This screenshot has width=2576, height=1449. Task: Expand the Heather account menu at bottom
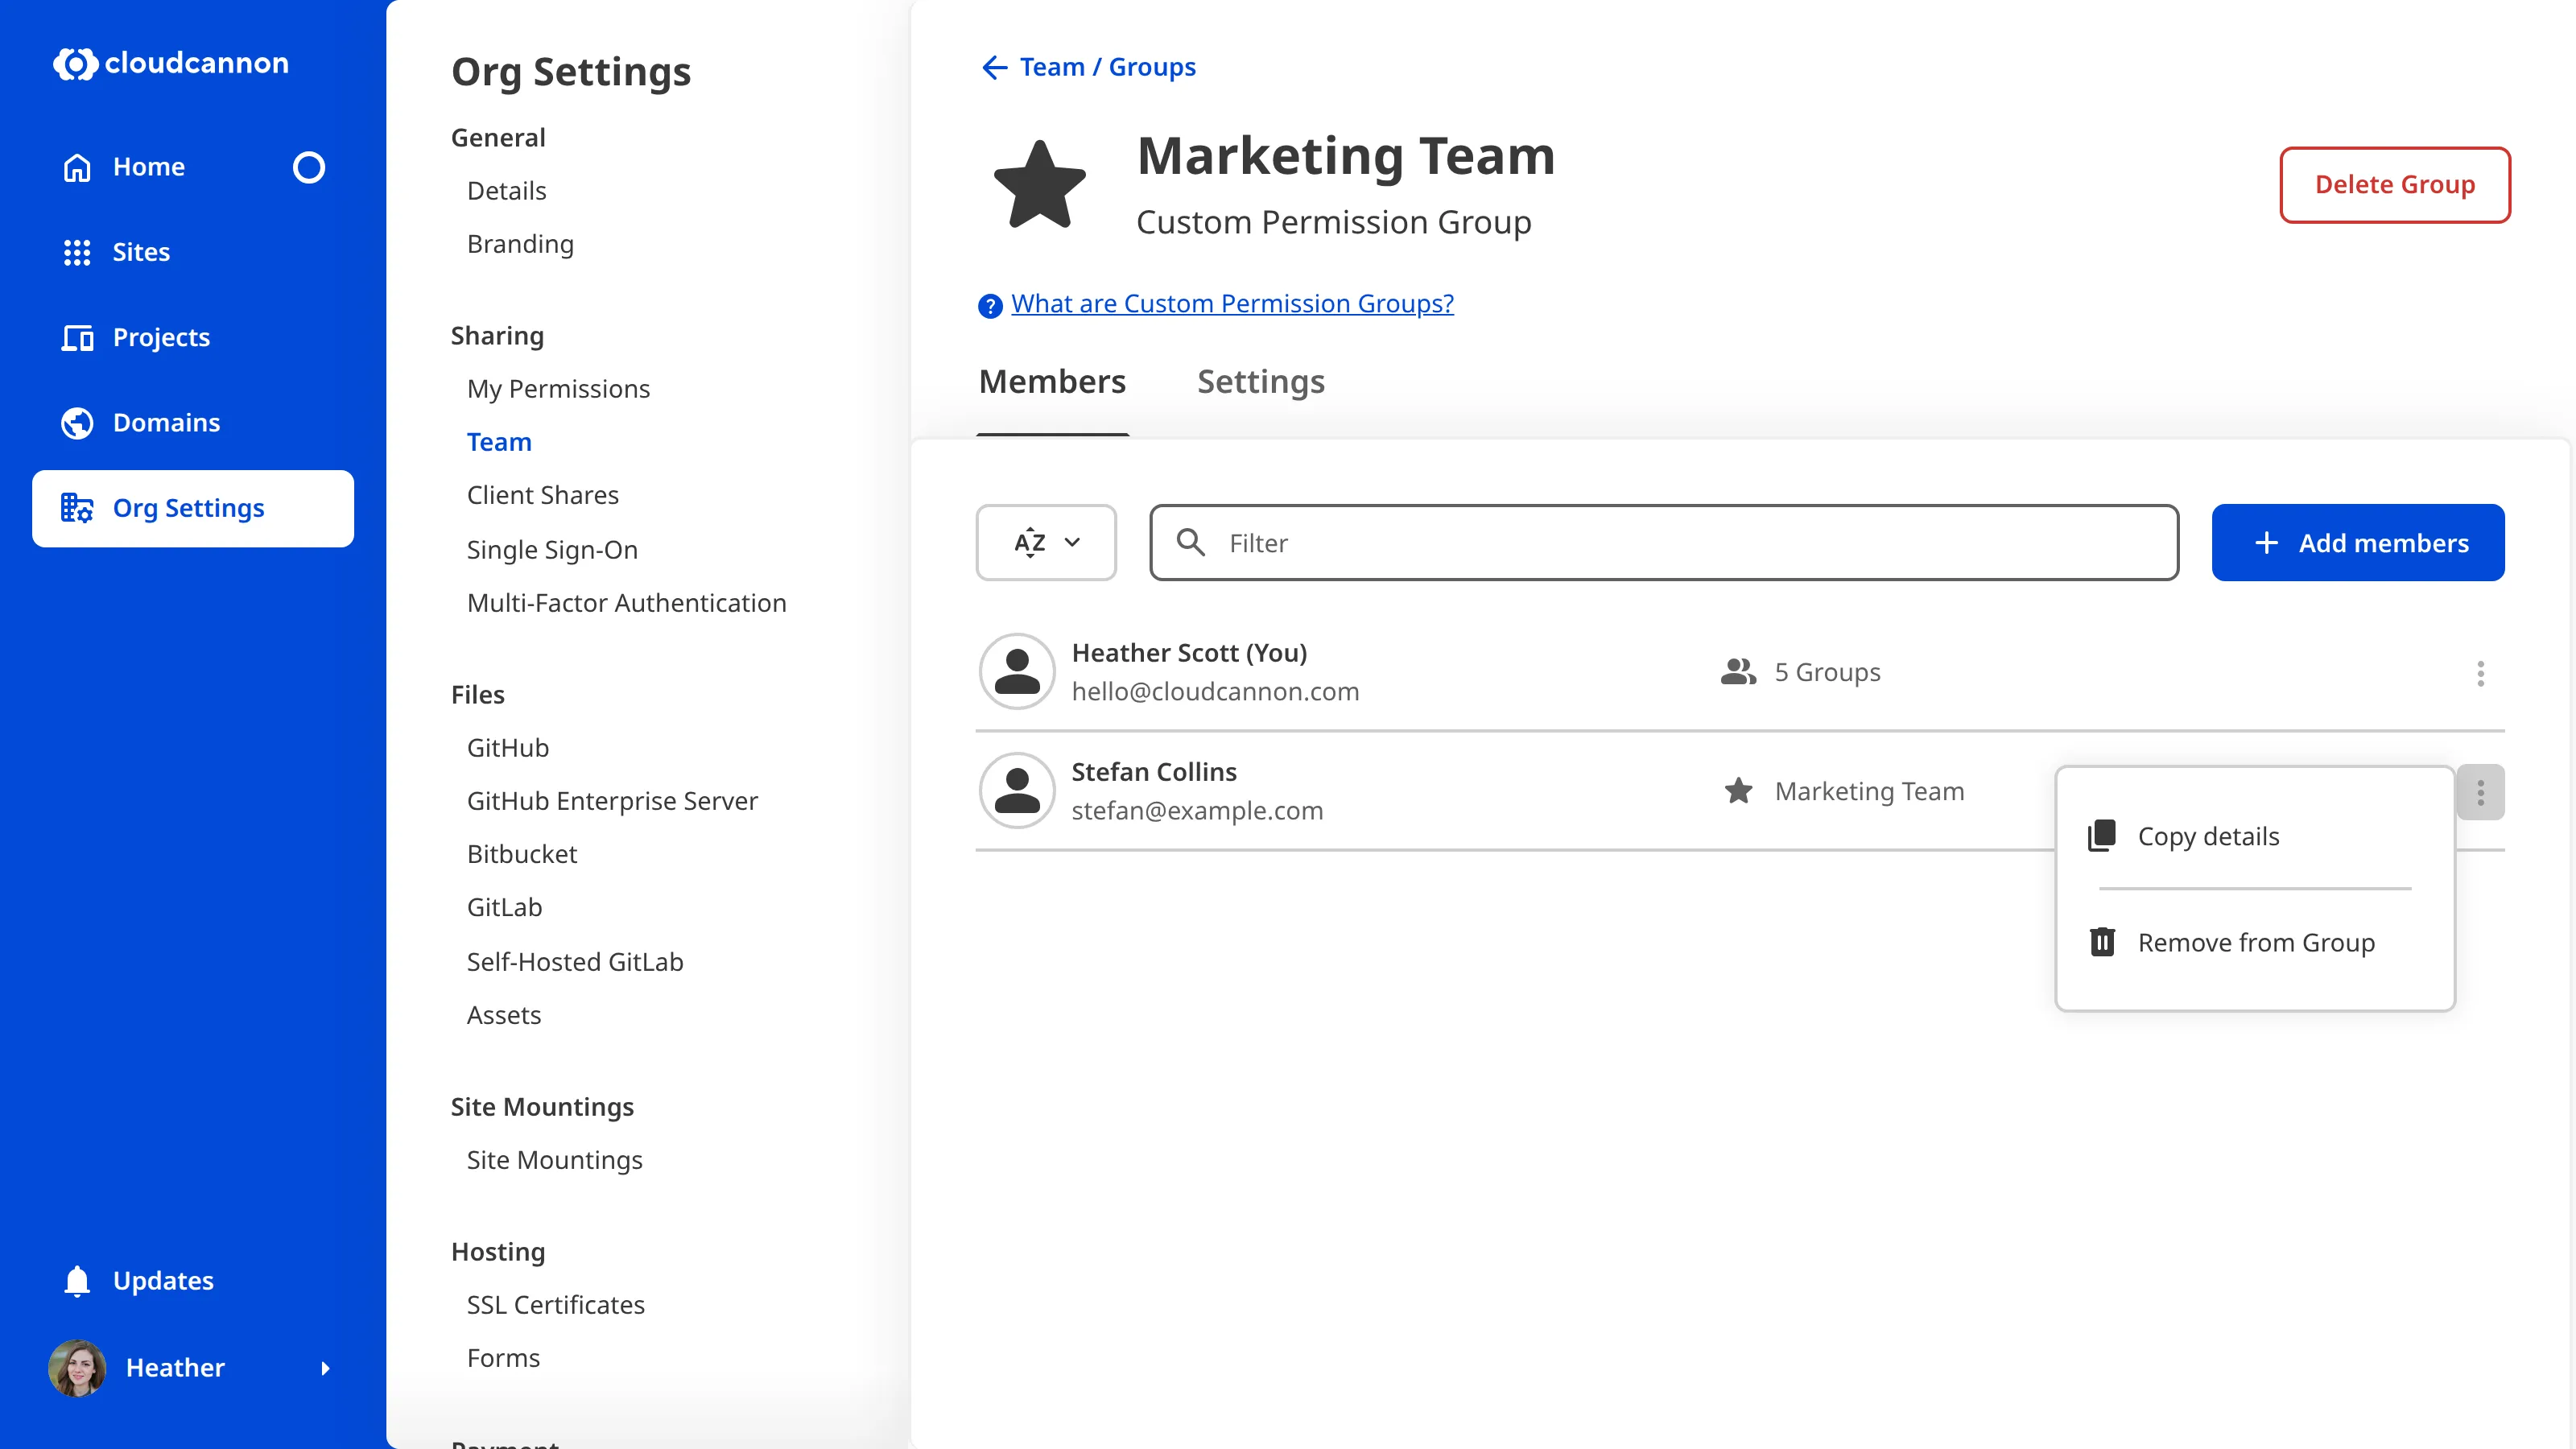tap(328, 1368)
